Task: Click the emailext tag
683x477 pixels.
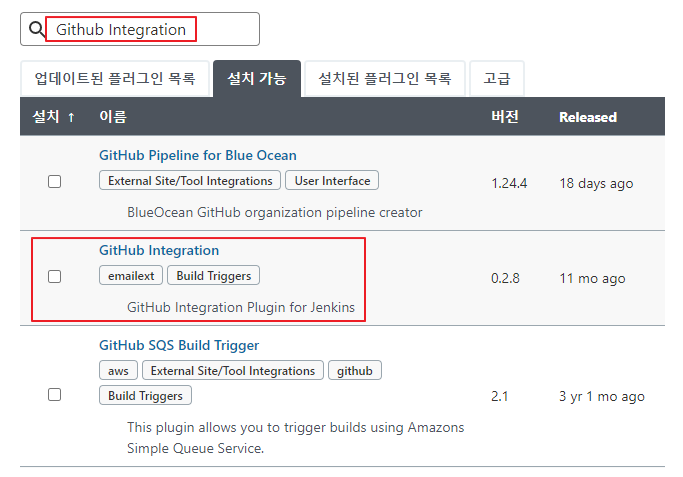Action: tap(131, 275)
